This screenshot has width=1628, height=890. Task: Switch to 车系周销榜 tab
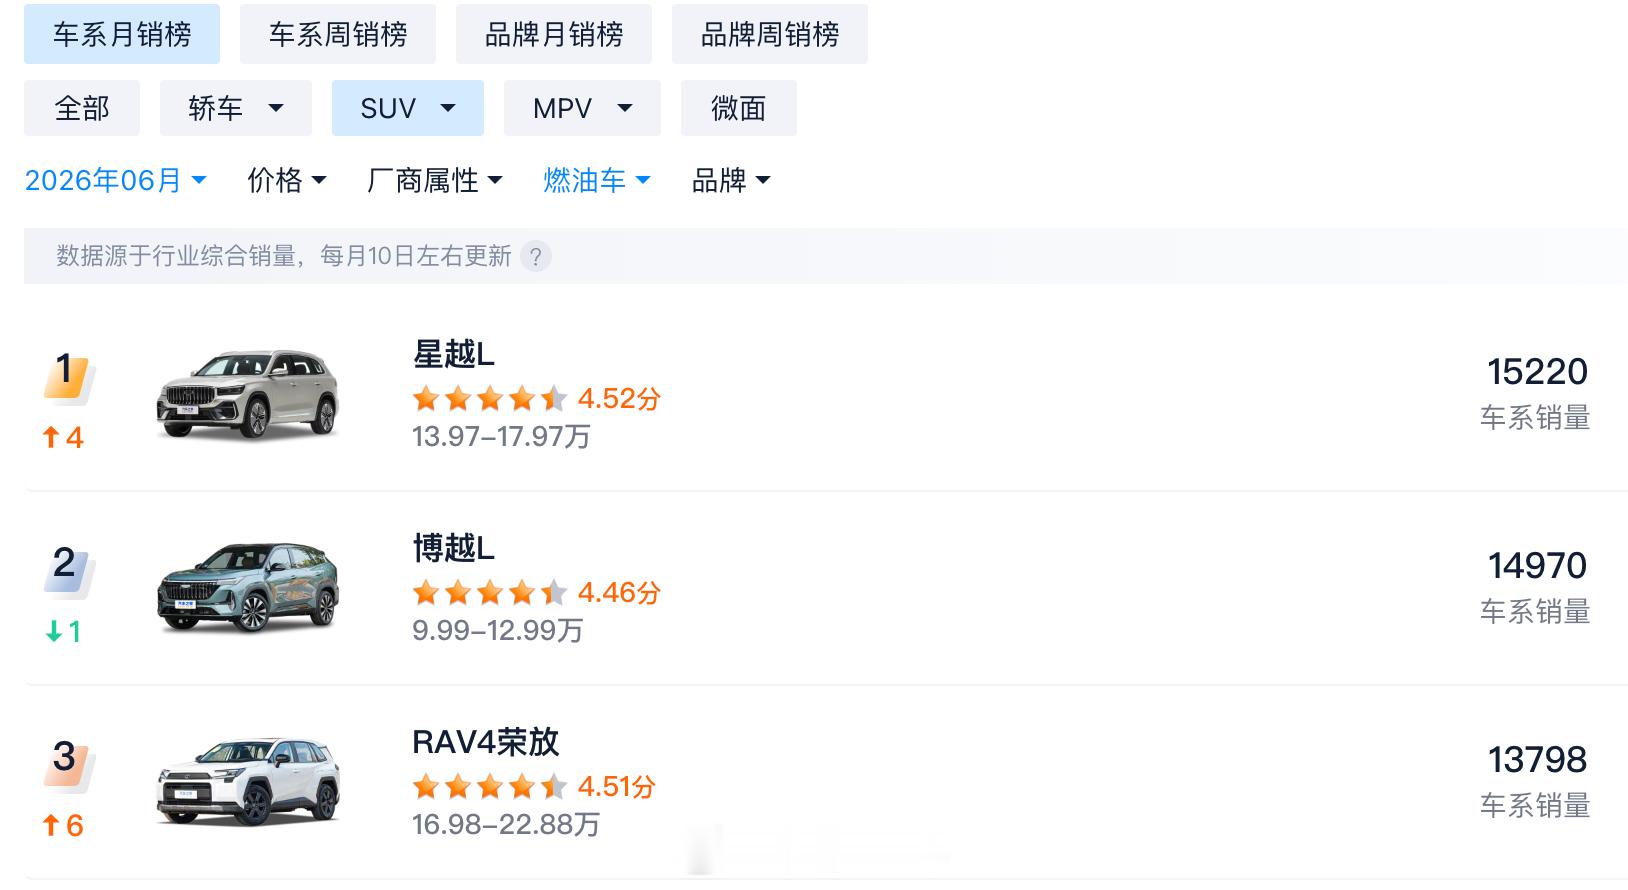(338, 34)
